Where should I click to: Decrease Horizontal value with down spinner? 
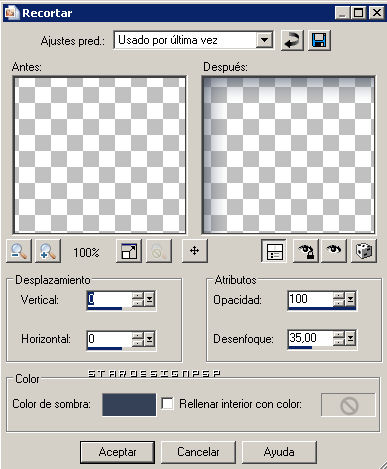point(138,343)
